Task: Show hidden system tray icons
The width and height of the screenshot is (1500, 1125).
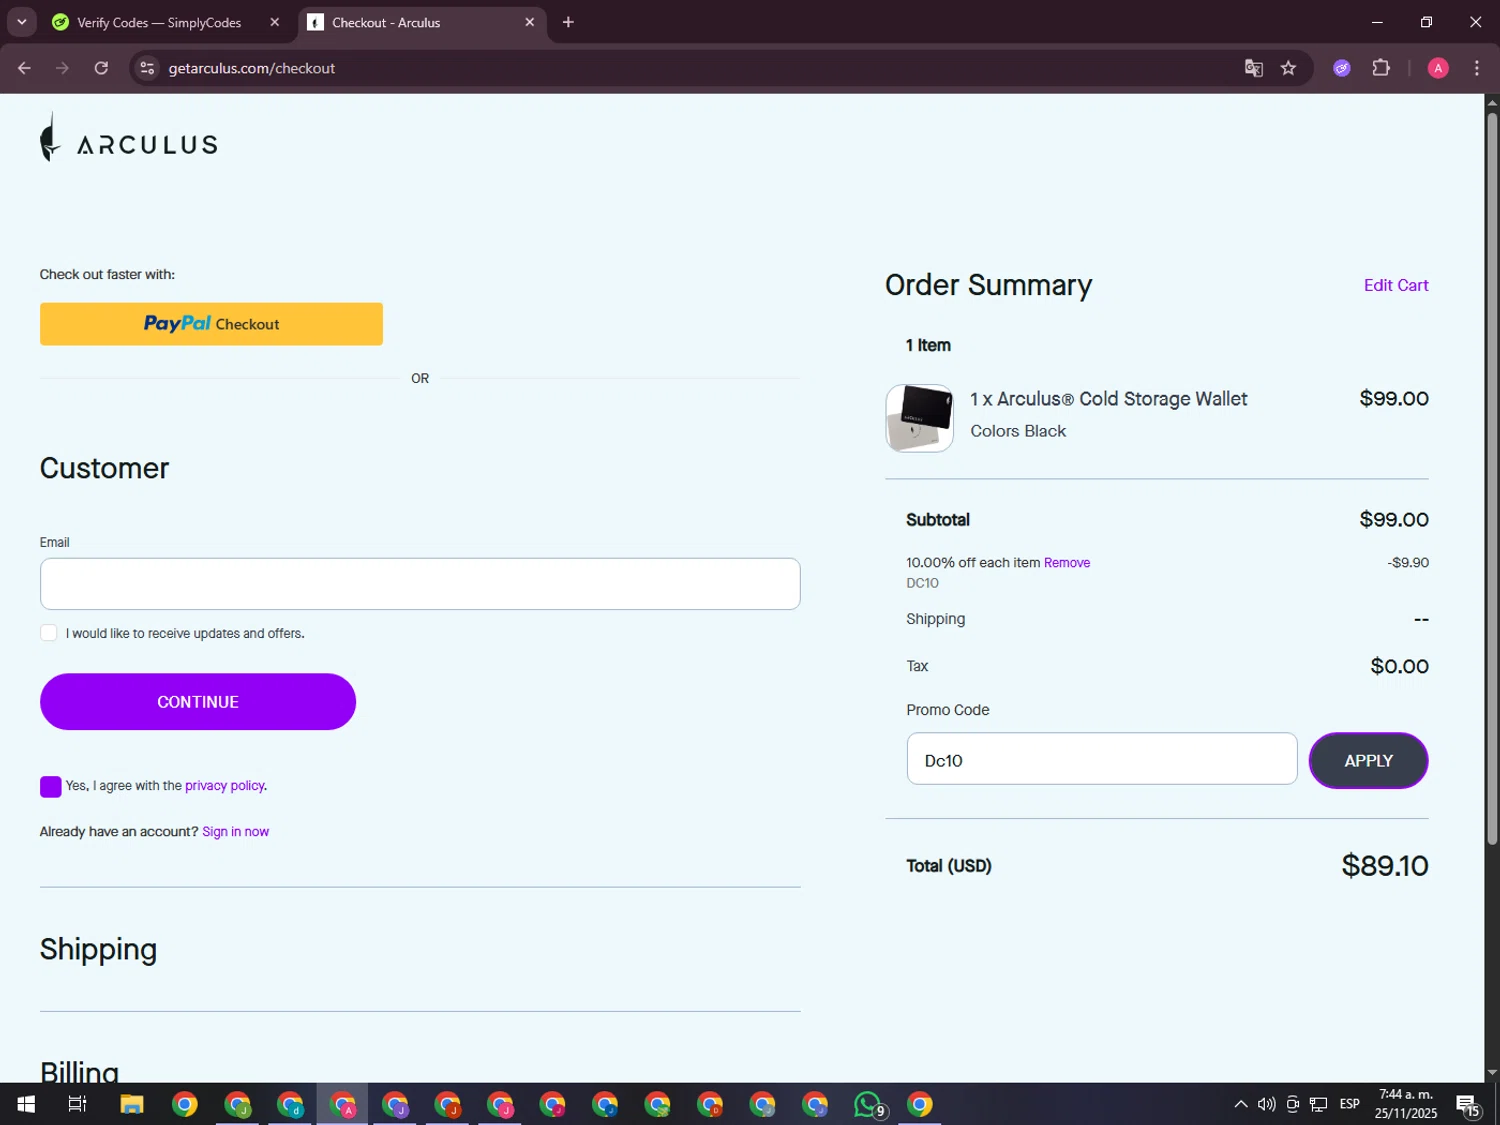Action: pos(1240,1104)
